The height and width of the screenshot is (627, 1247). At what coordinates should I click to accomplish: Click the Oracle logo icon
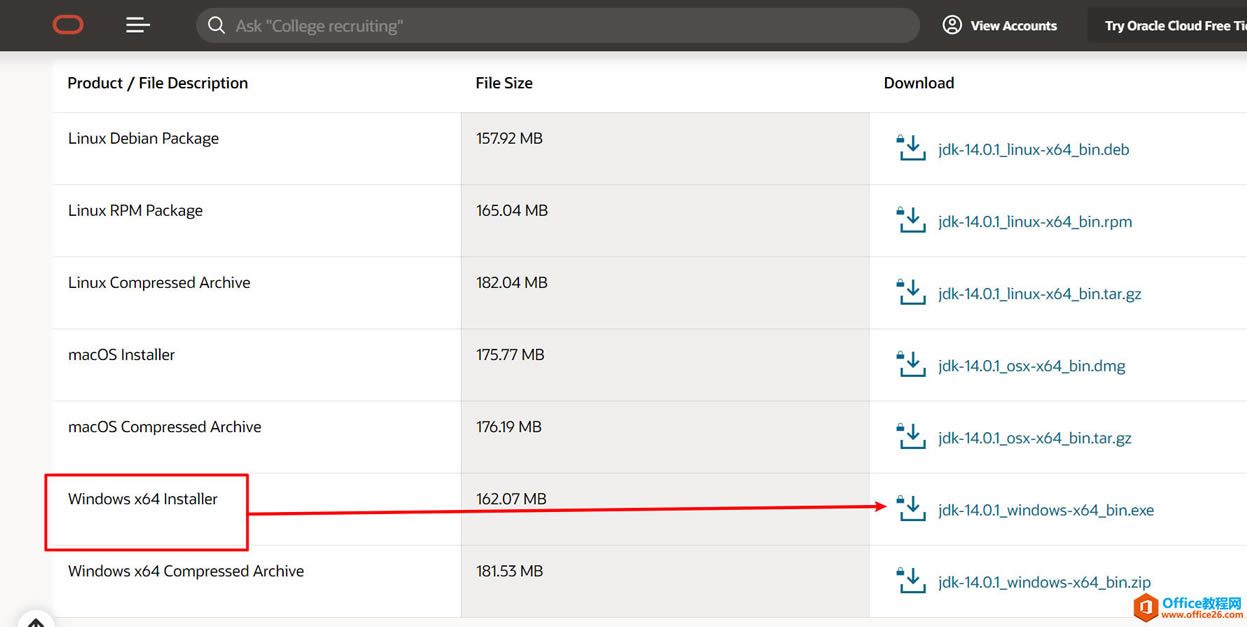[x=68, y=25]
